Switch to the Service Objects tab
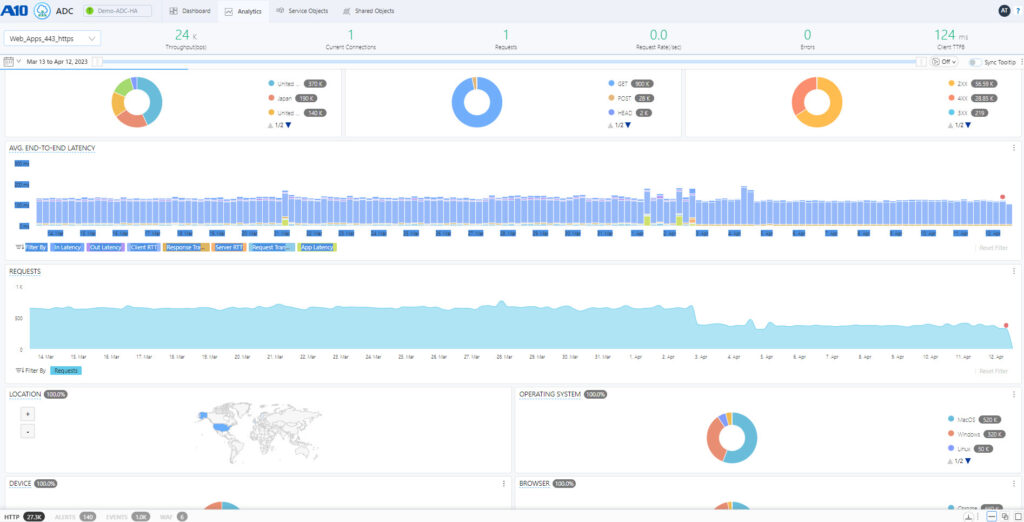The image size is (1024, 522). tap(302, 11)
